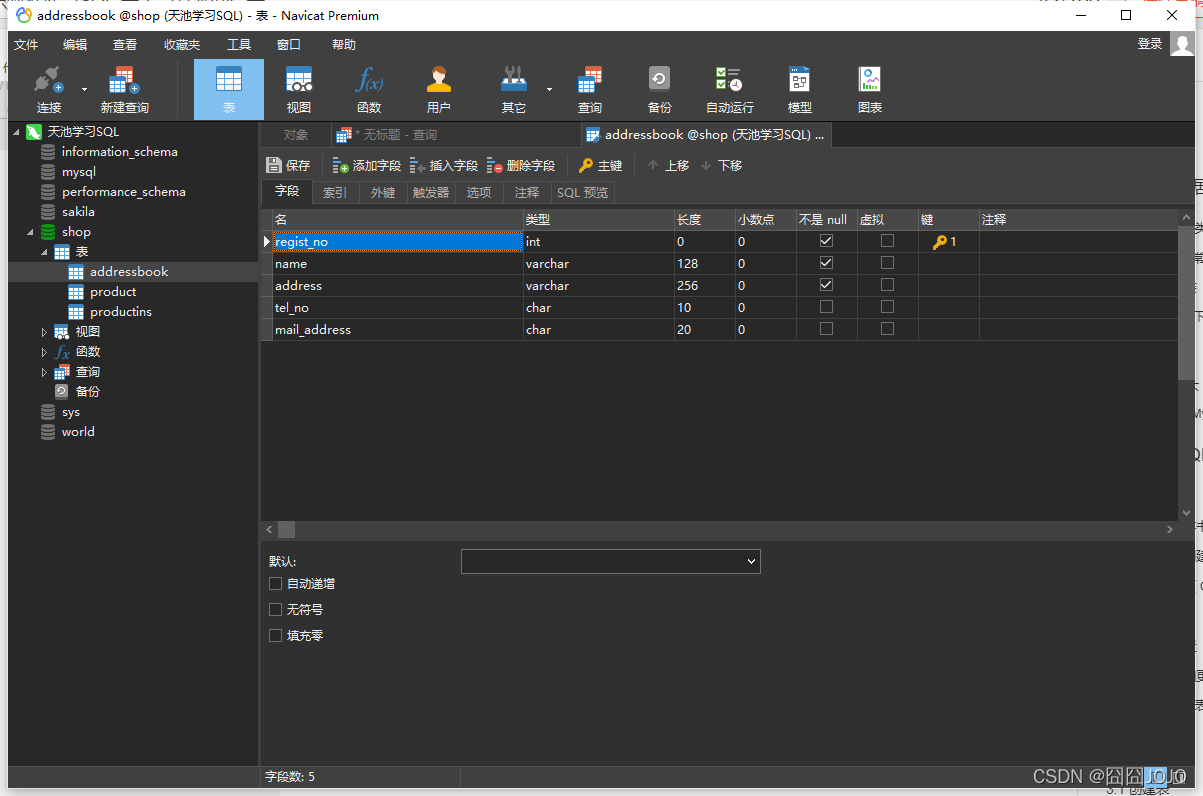Open the 模型 model toolbar icon
This screenshot has height=796, width=1203.
coord(799,90)
